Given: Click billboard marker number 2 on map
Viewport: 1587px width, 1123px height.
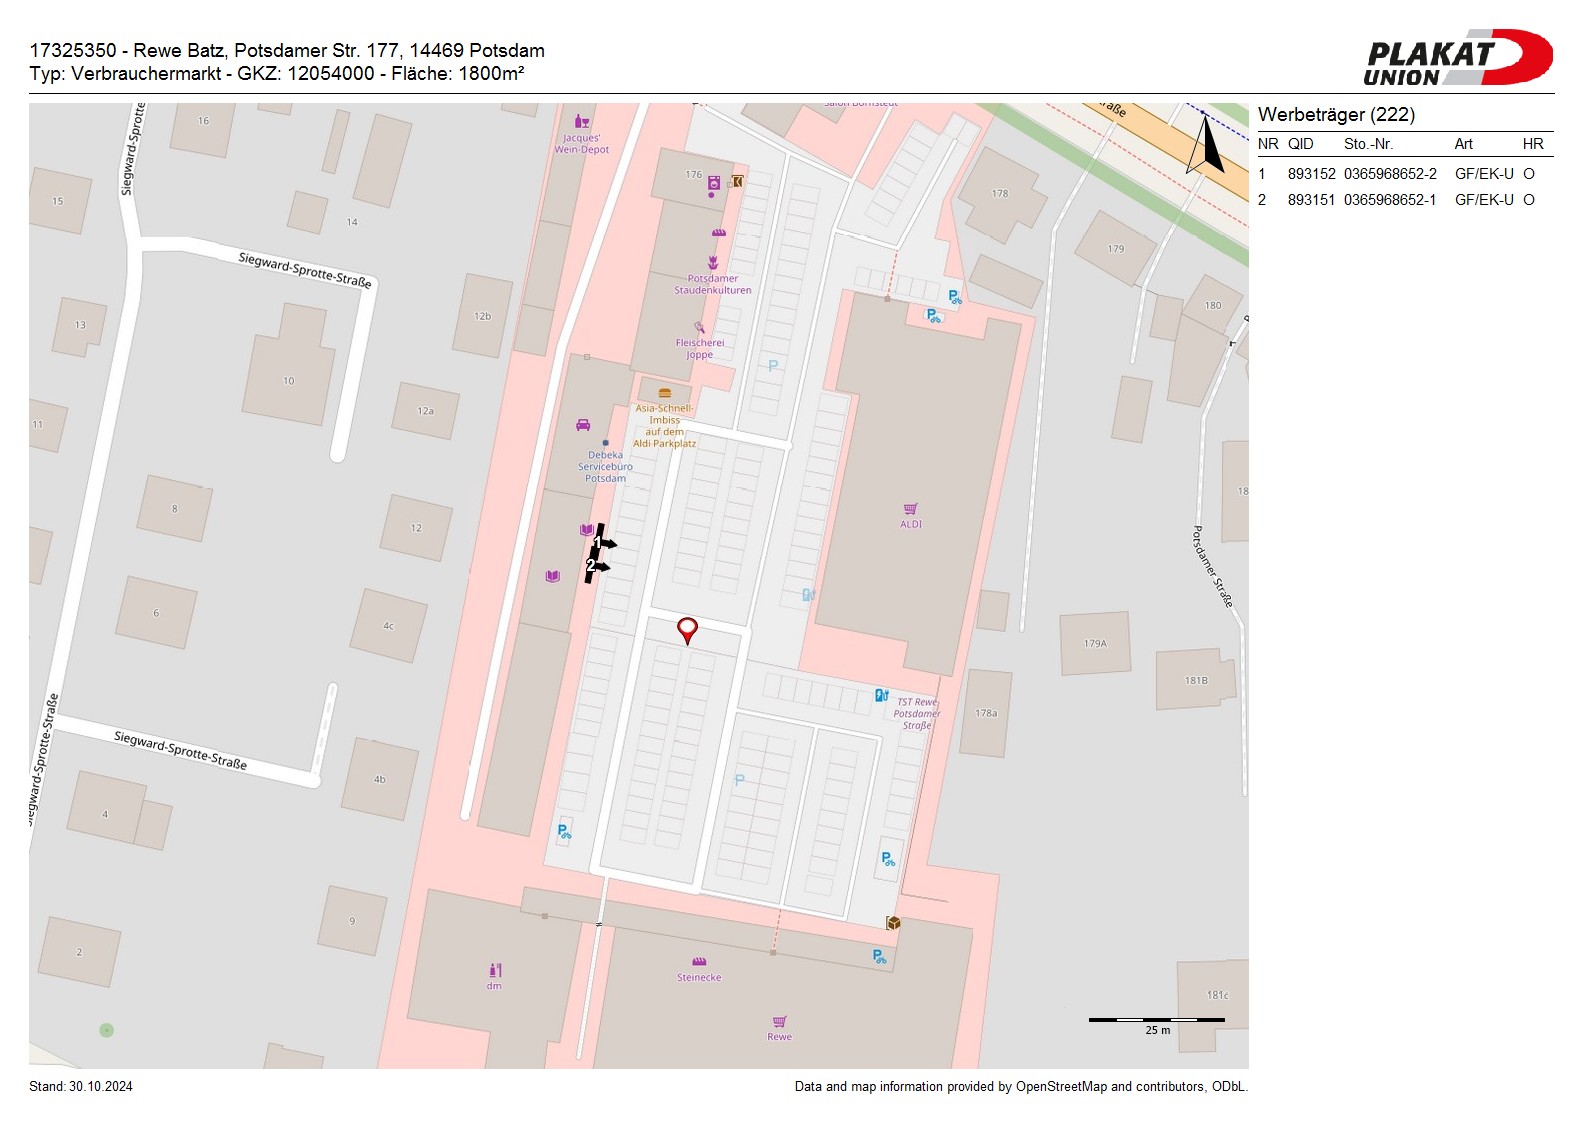Looking at the screenshot, I should click(x=593, y=566).
